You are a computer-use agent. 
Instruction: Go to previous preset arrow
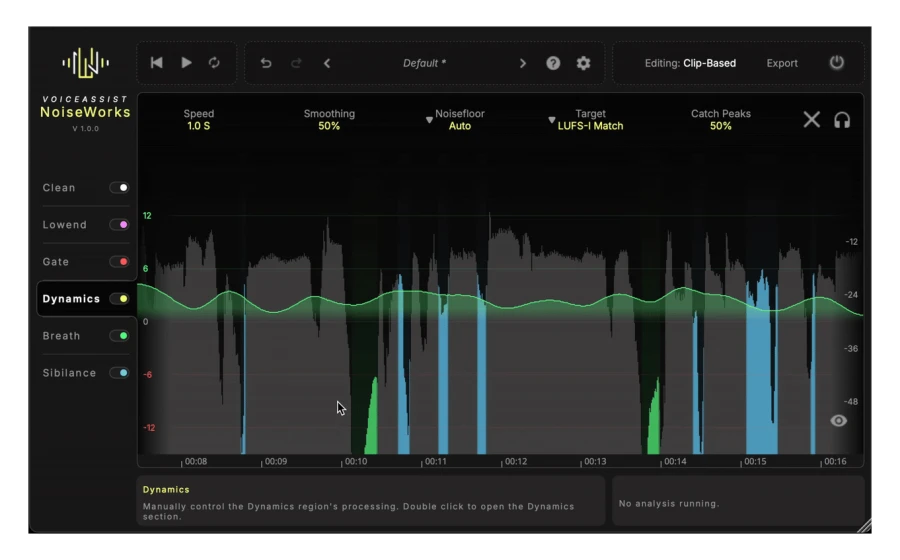coord(327,63)
